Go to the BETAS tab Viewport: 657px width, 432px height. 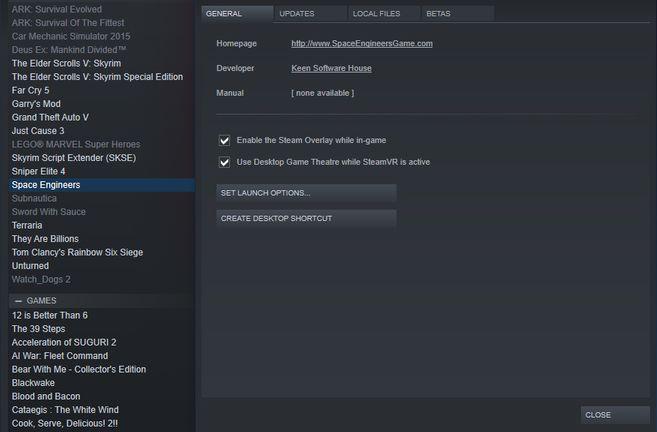pos(438,13)
